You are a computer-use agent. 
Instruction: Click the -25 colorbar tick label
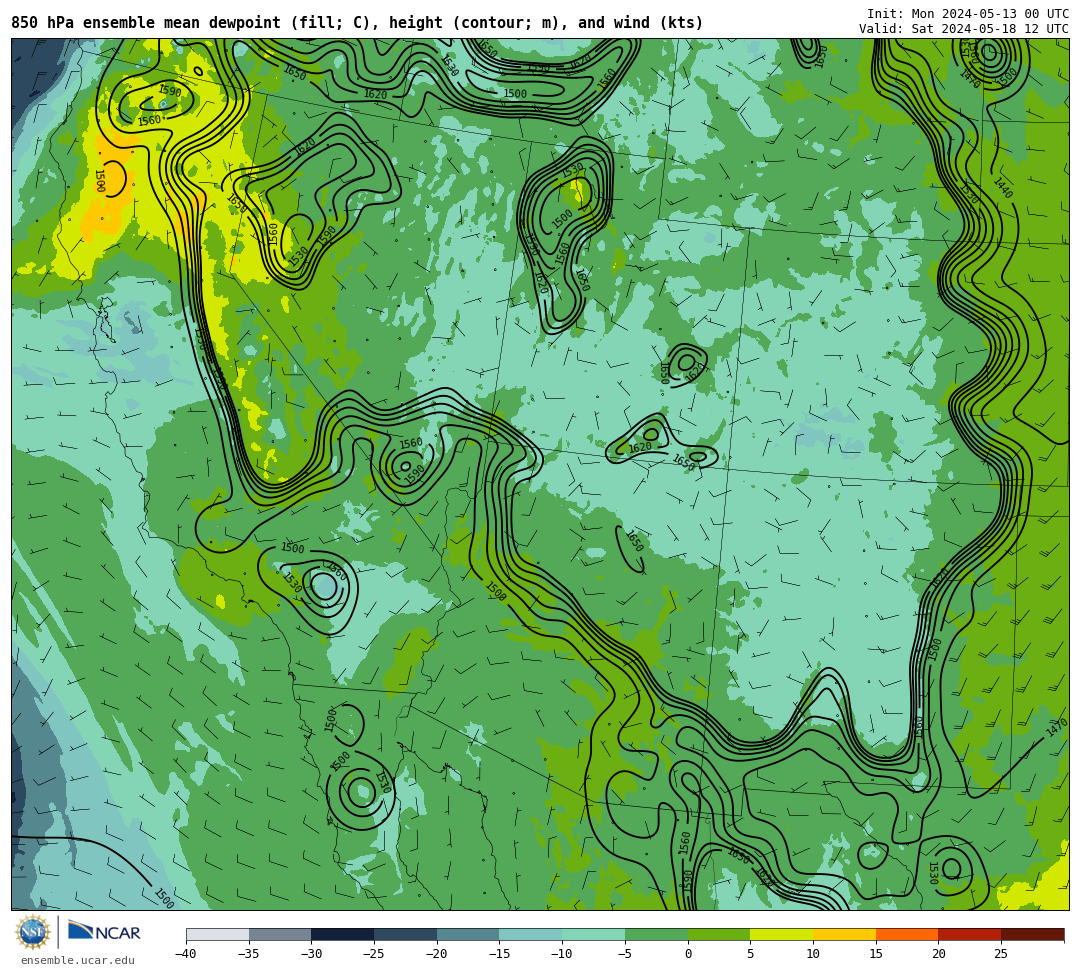[x=374, y=954]
